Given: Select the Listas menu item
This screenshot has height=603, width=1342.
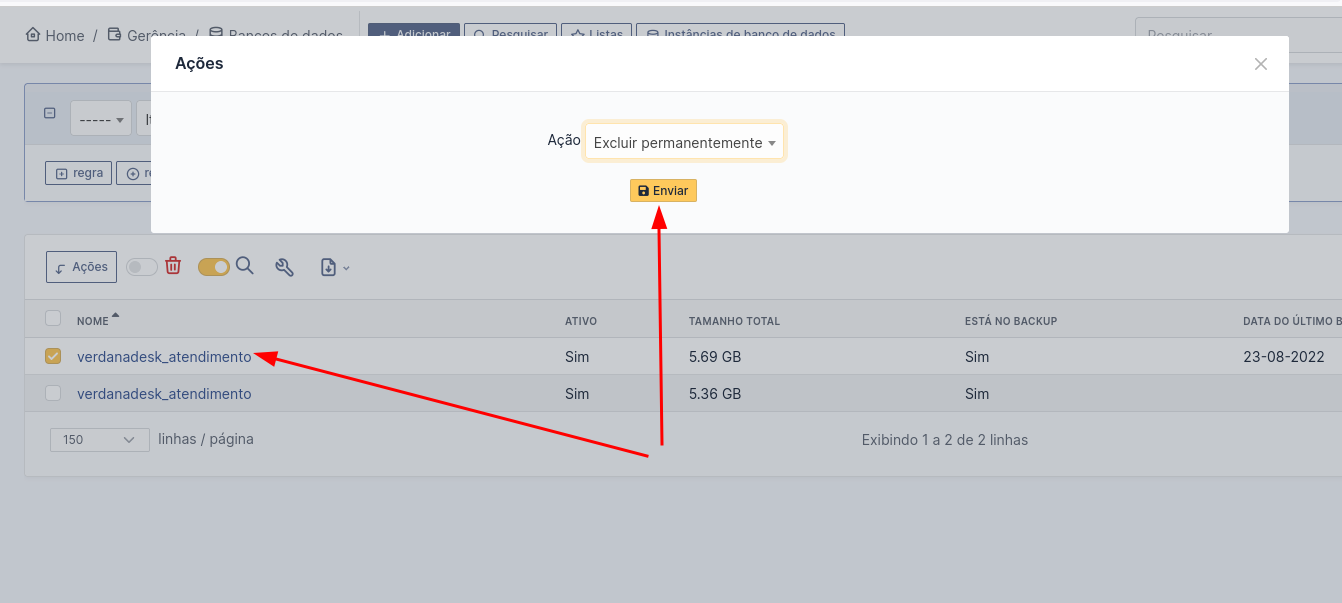Looking at the screenshot, I should 596,33.
